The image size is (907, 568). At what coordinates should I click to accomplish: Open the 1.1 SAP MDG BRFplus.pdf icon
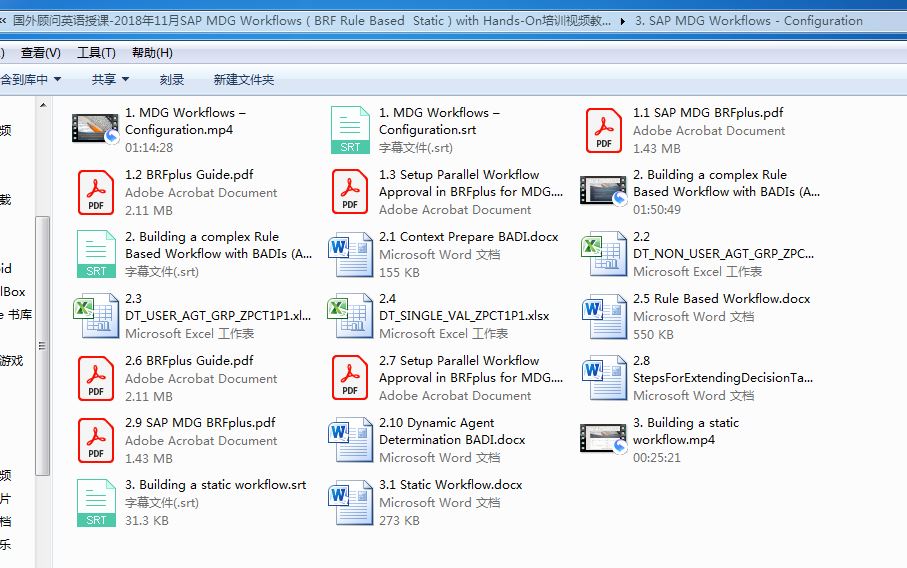(x=604, y=131)
